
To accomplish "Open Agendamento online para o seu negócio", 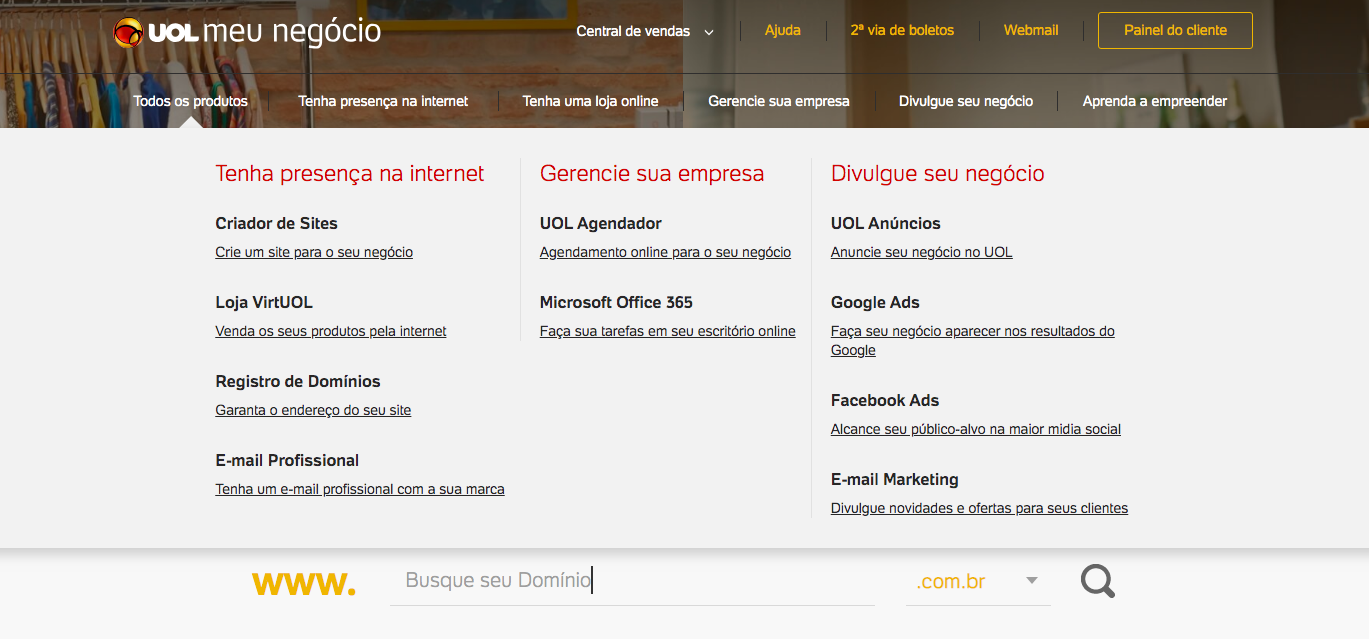I will click(x=665, y=252).
